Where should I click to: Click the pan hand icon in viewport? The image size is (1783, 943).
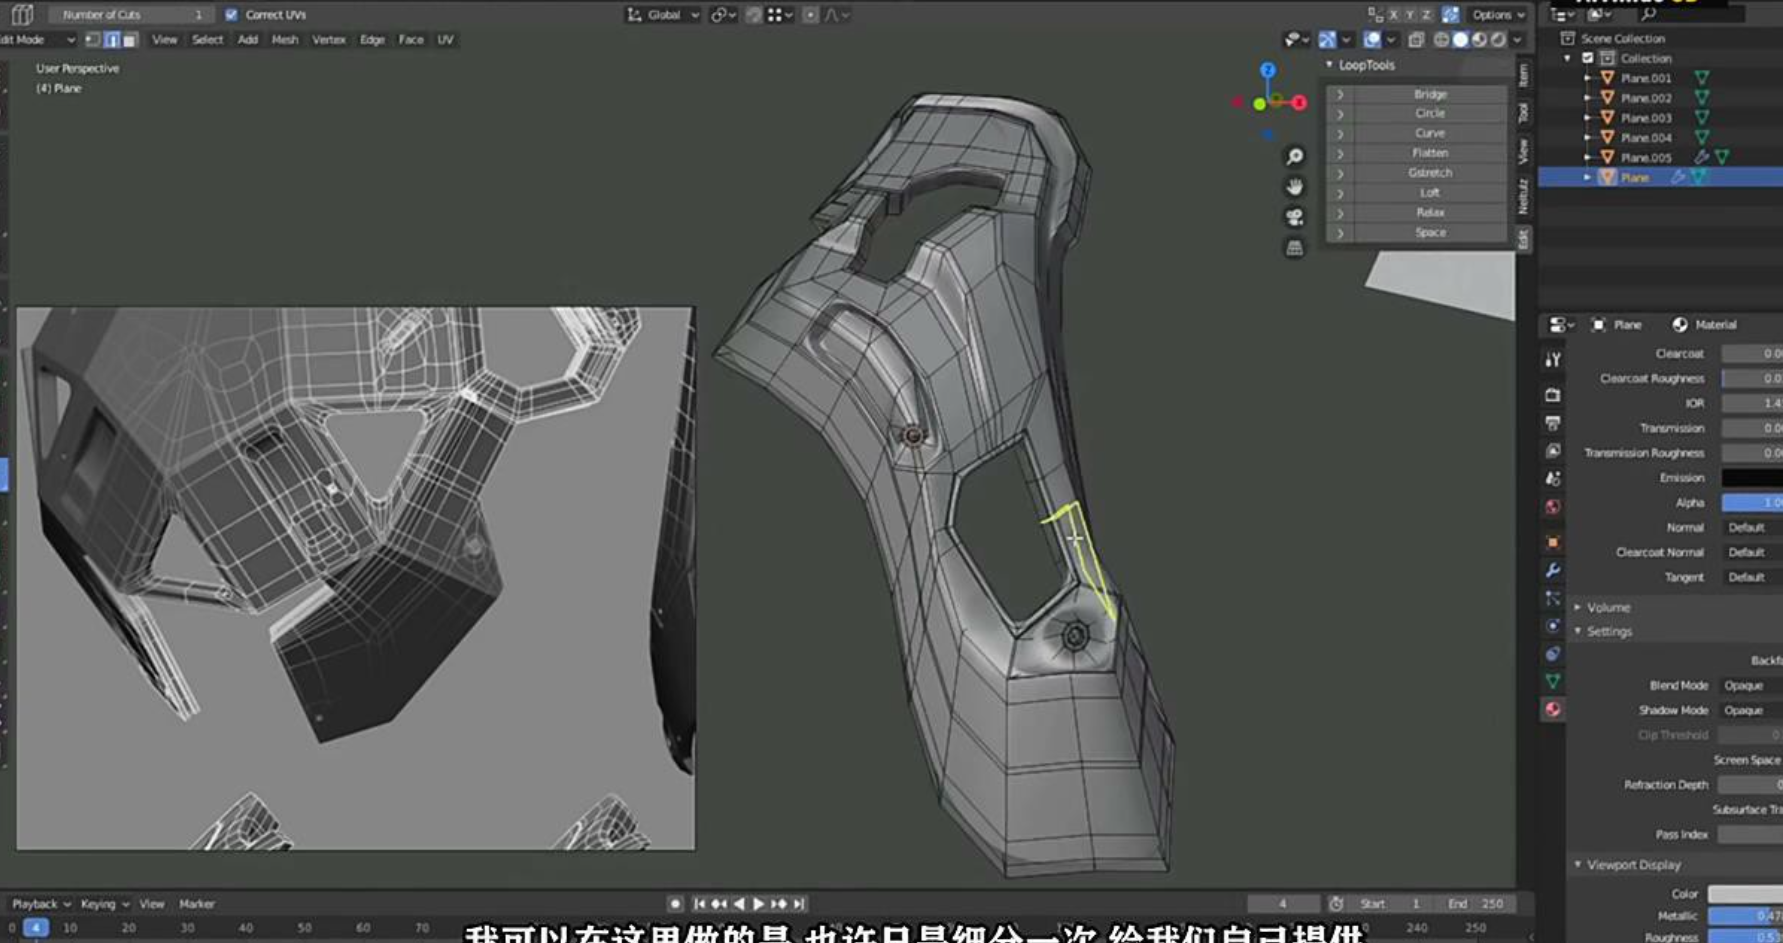[1294, 187]
